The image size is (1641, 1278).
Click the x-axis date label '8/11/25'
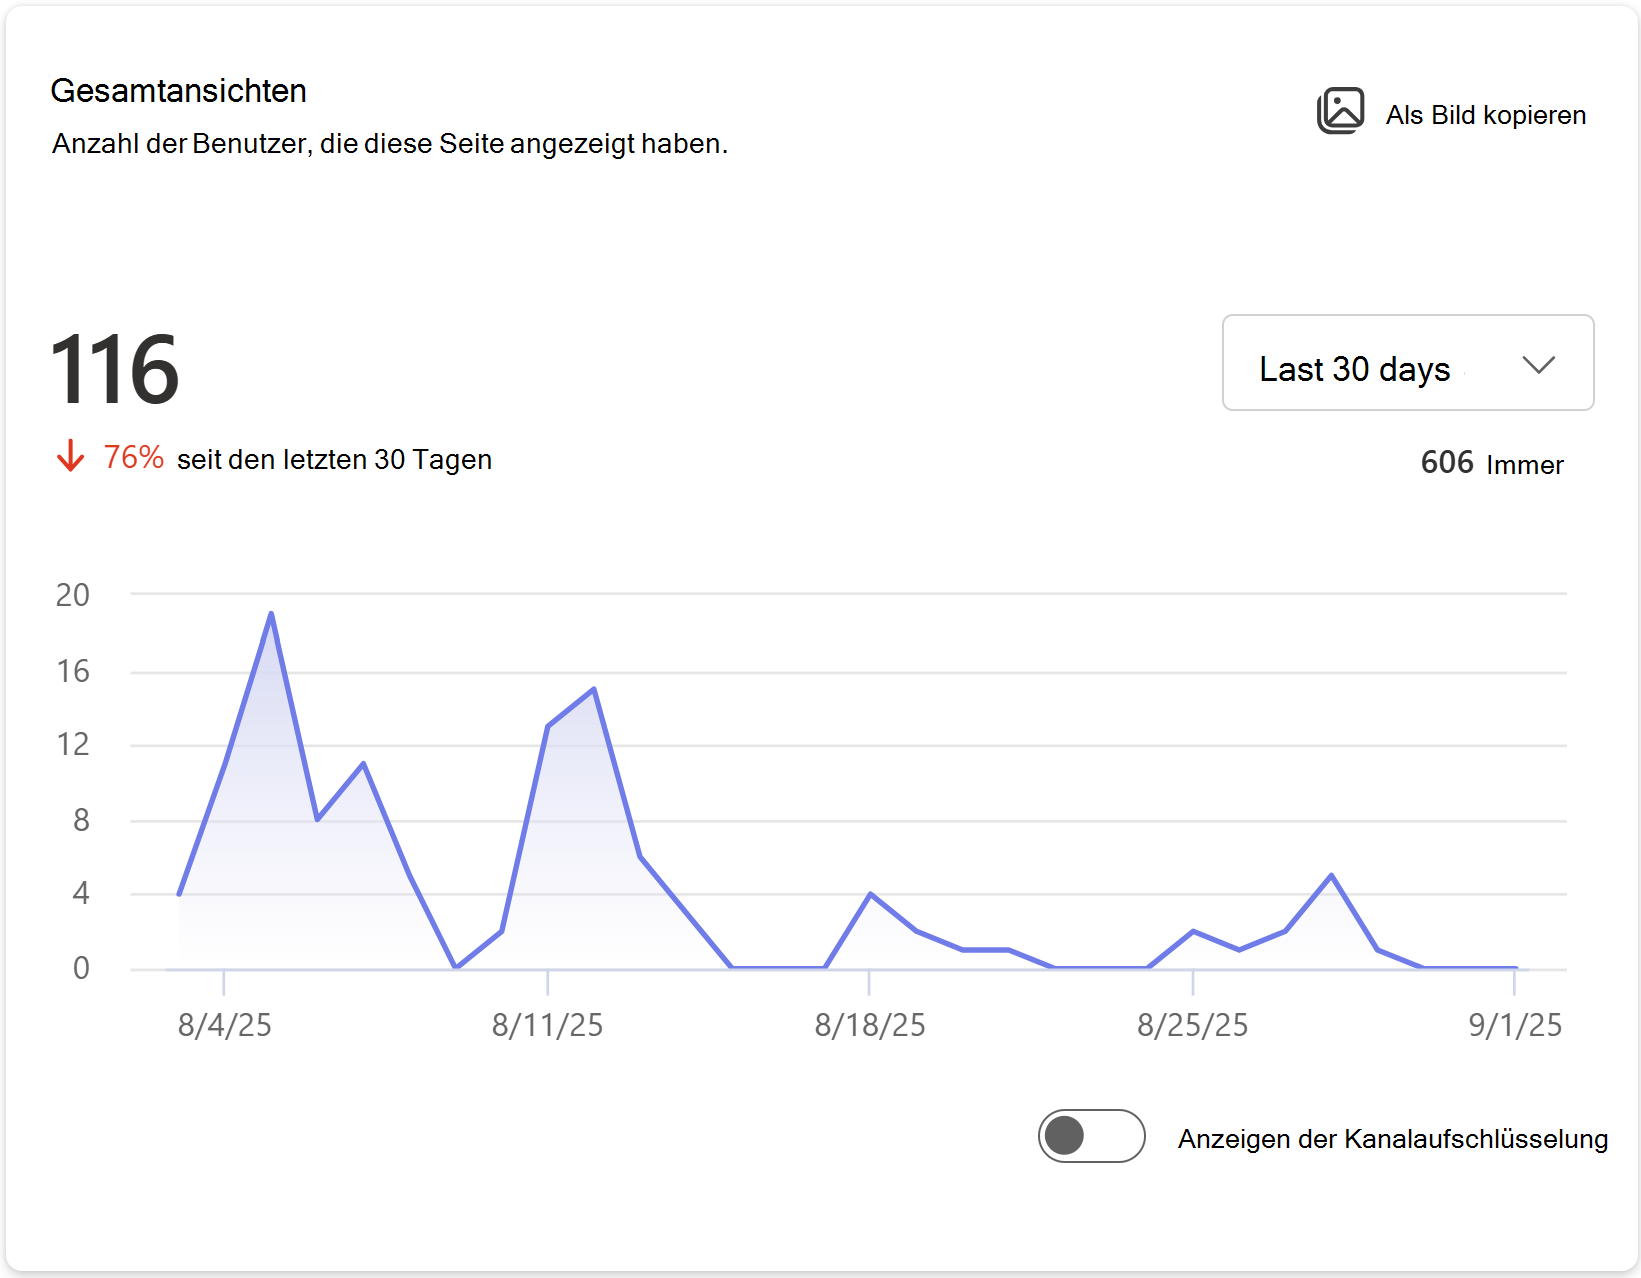click(547, 1025)
